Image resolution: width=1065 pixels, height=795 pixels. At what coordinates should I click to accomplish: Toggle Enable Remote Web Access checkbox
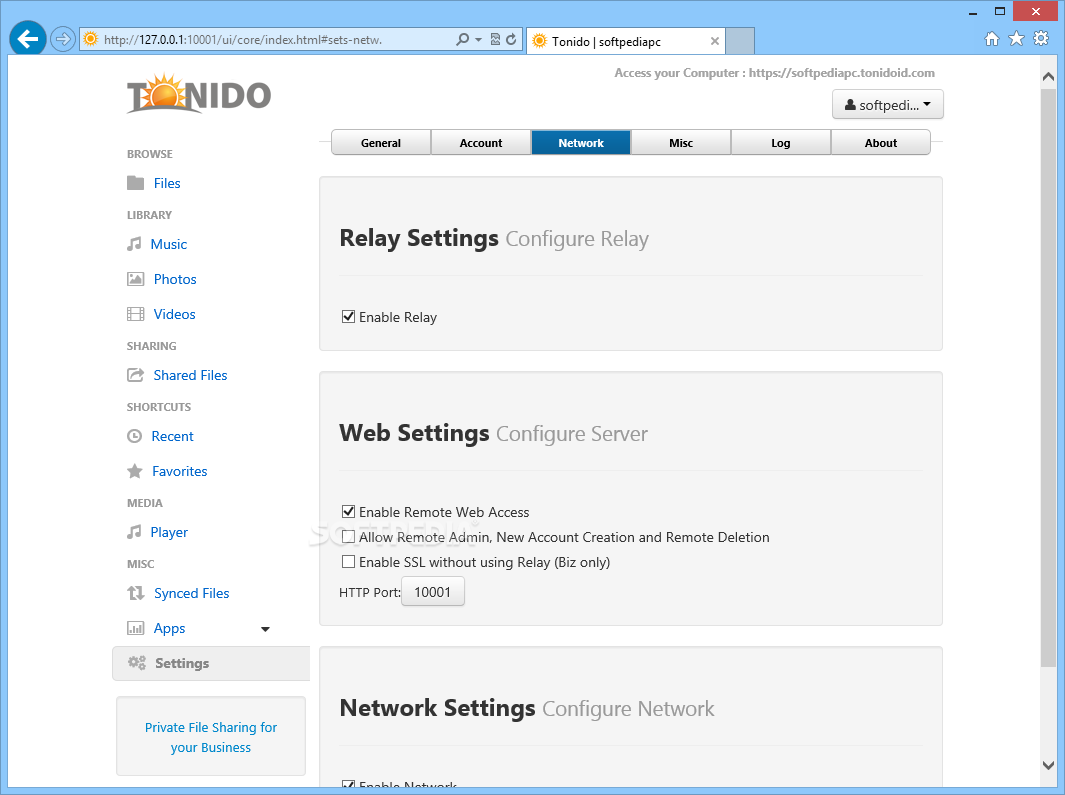348,512
